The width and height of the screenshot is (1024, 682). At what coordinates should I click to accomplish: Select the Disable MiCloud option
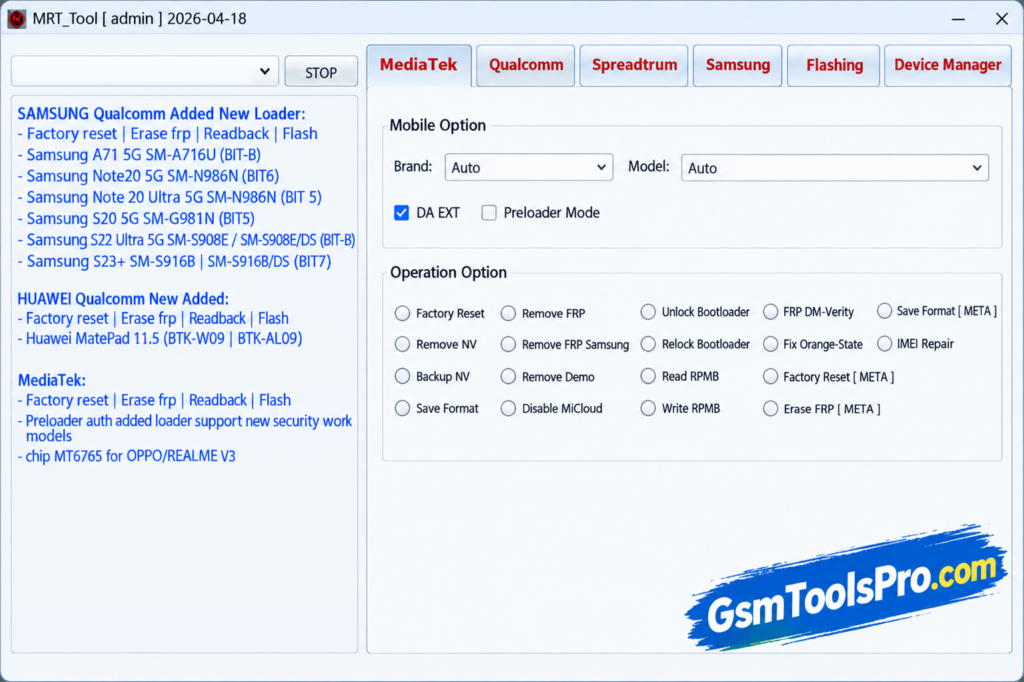point(508,408)
